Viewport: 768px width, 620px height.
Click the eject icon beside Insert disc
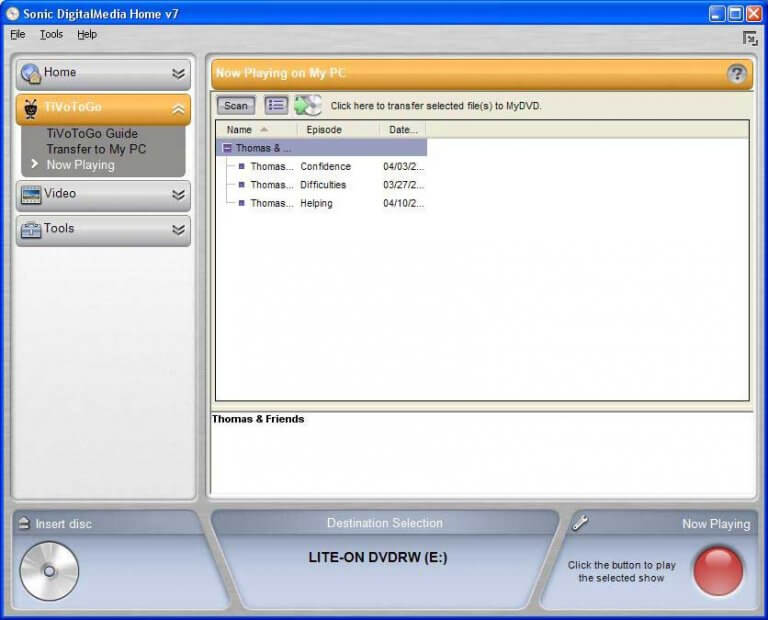[23, 524]
